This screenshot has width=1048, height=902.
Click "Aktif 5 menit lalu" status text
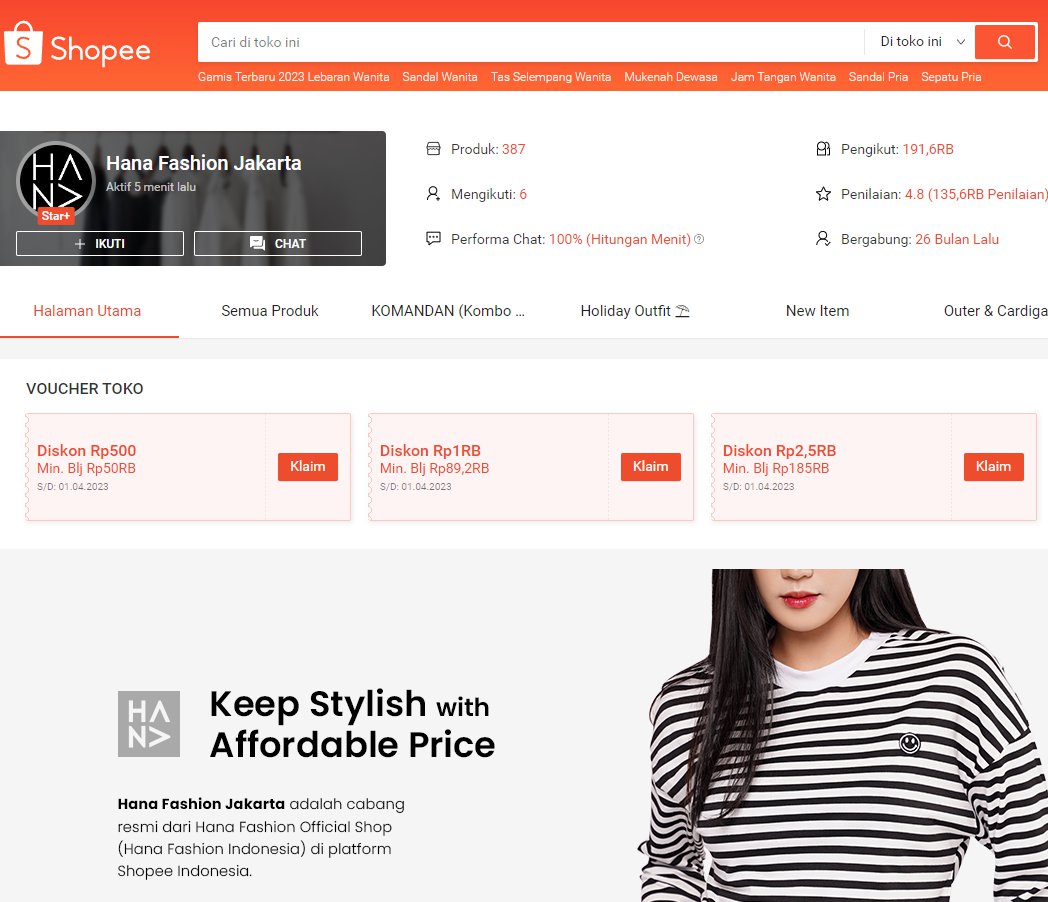point(151,187)
